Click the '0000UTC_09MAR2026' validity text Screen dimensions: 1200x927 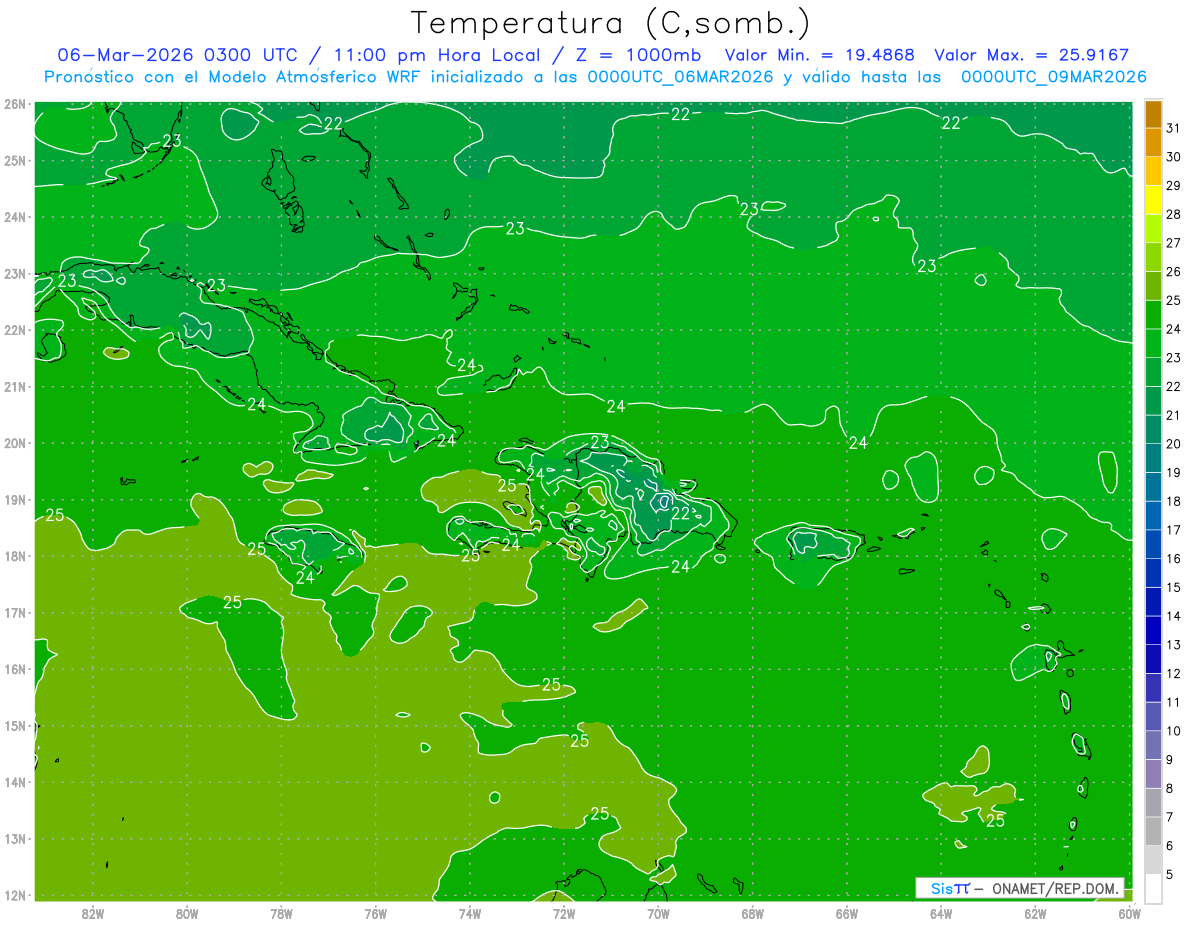[x=1053, y=77]
